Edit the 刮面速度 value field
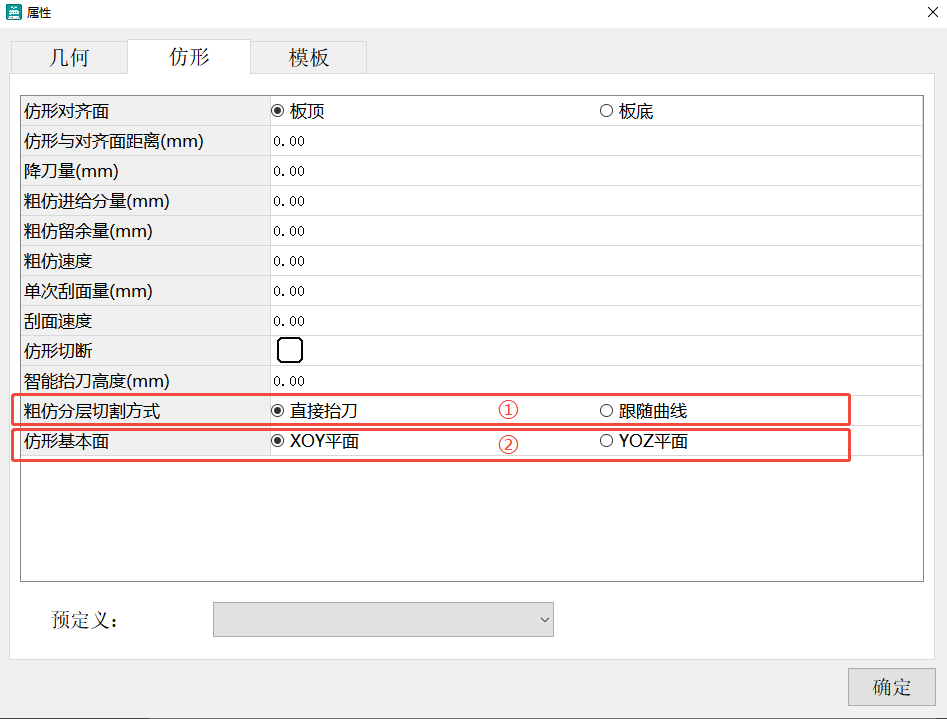Screen dimensions: 947x719 tap(595, 321)
